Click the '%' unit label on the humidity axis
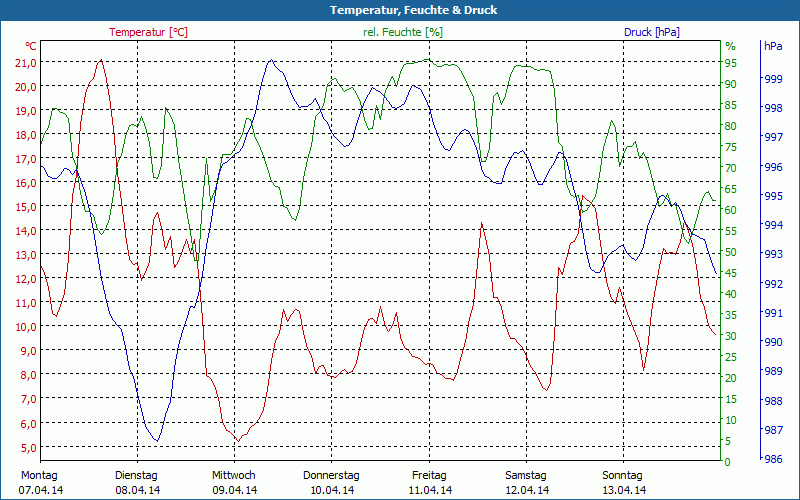The image size is (800, 500). [x=731, y=46]
